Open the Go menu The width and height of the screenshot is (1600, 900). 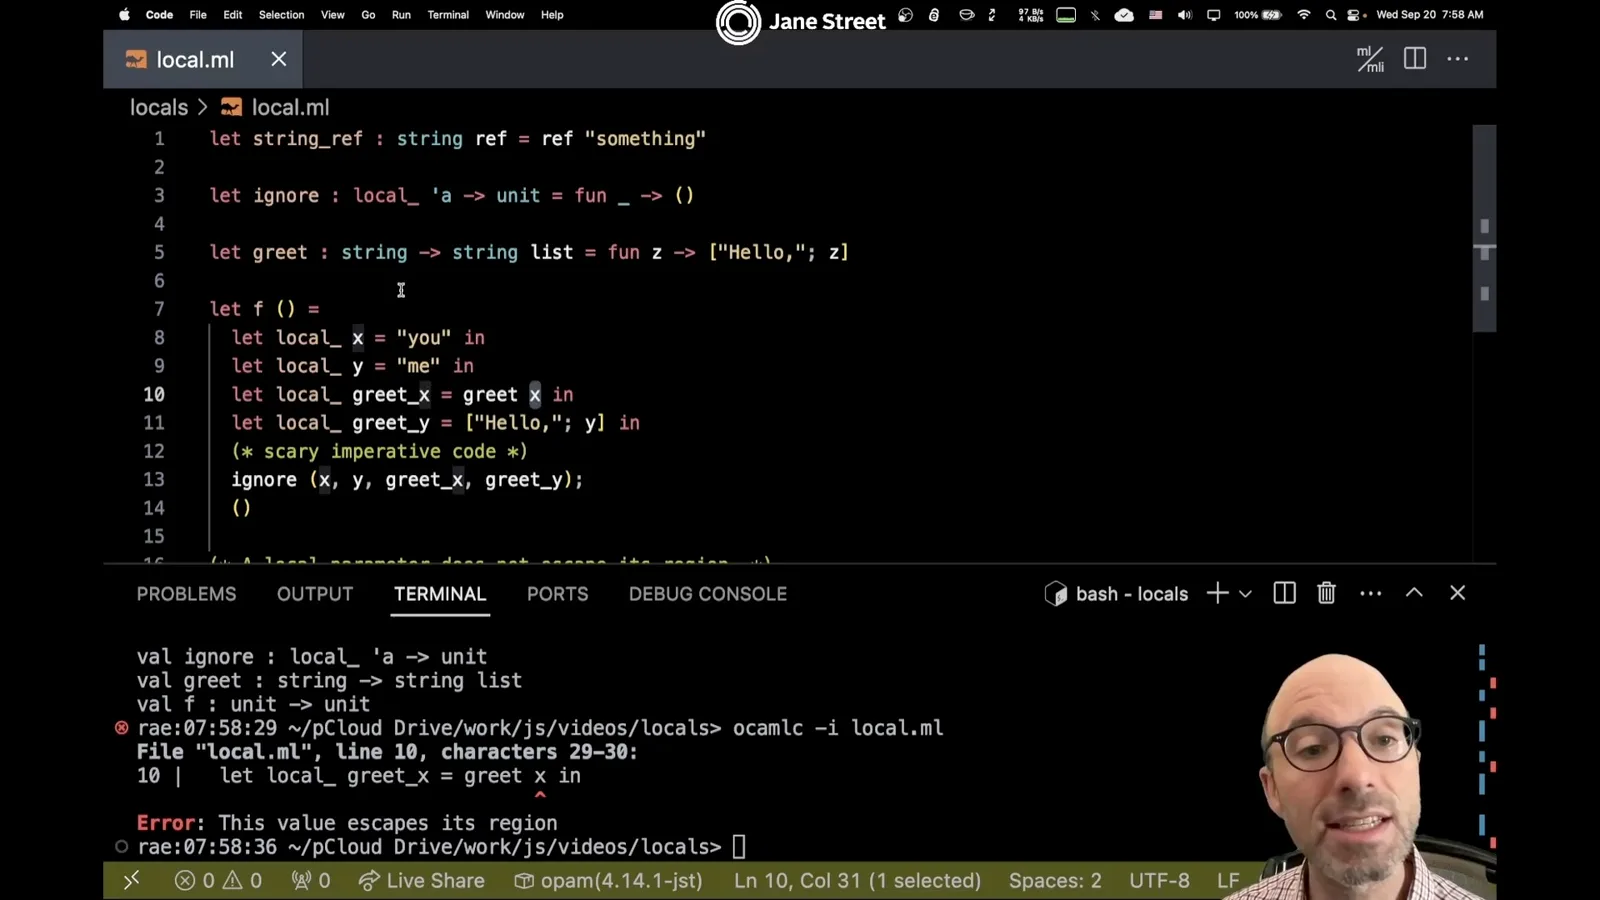368,15
